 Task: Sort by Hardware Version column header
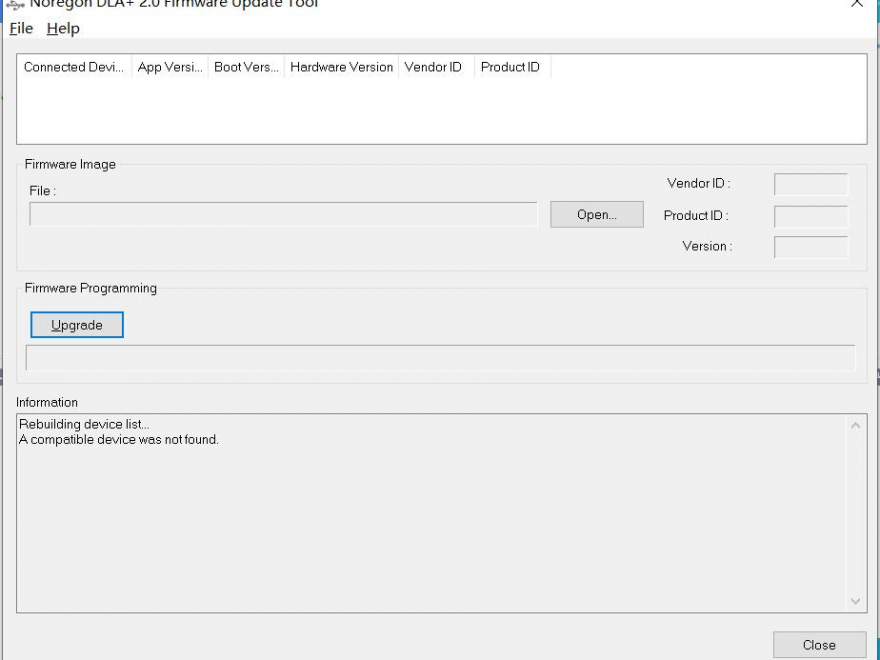(342, 67)
